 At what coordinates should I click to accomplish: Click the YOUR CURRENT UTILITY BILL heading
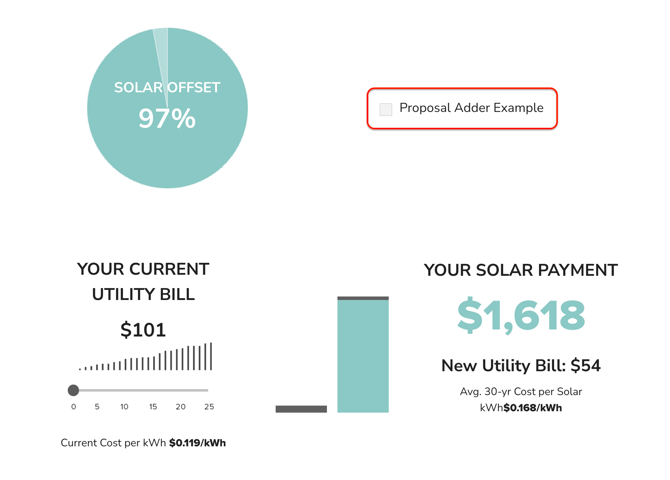143,282
